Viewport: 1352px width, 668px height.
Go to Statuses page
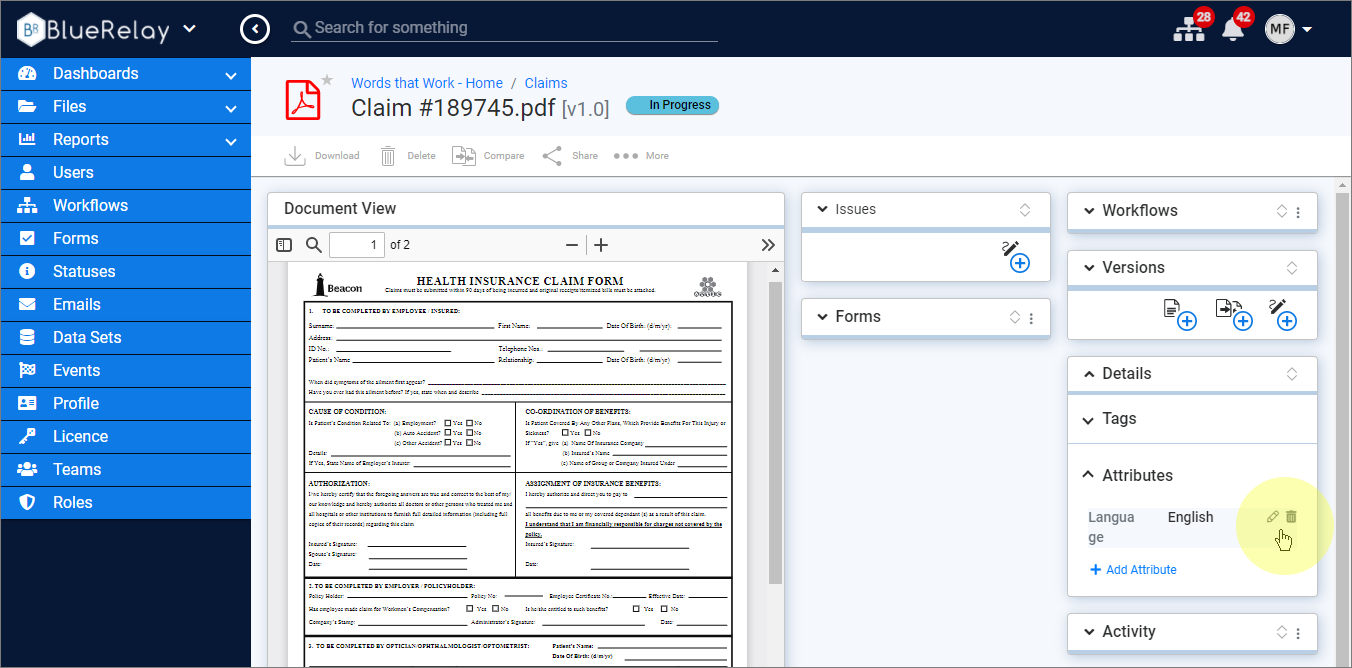tap(126, 272)
